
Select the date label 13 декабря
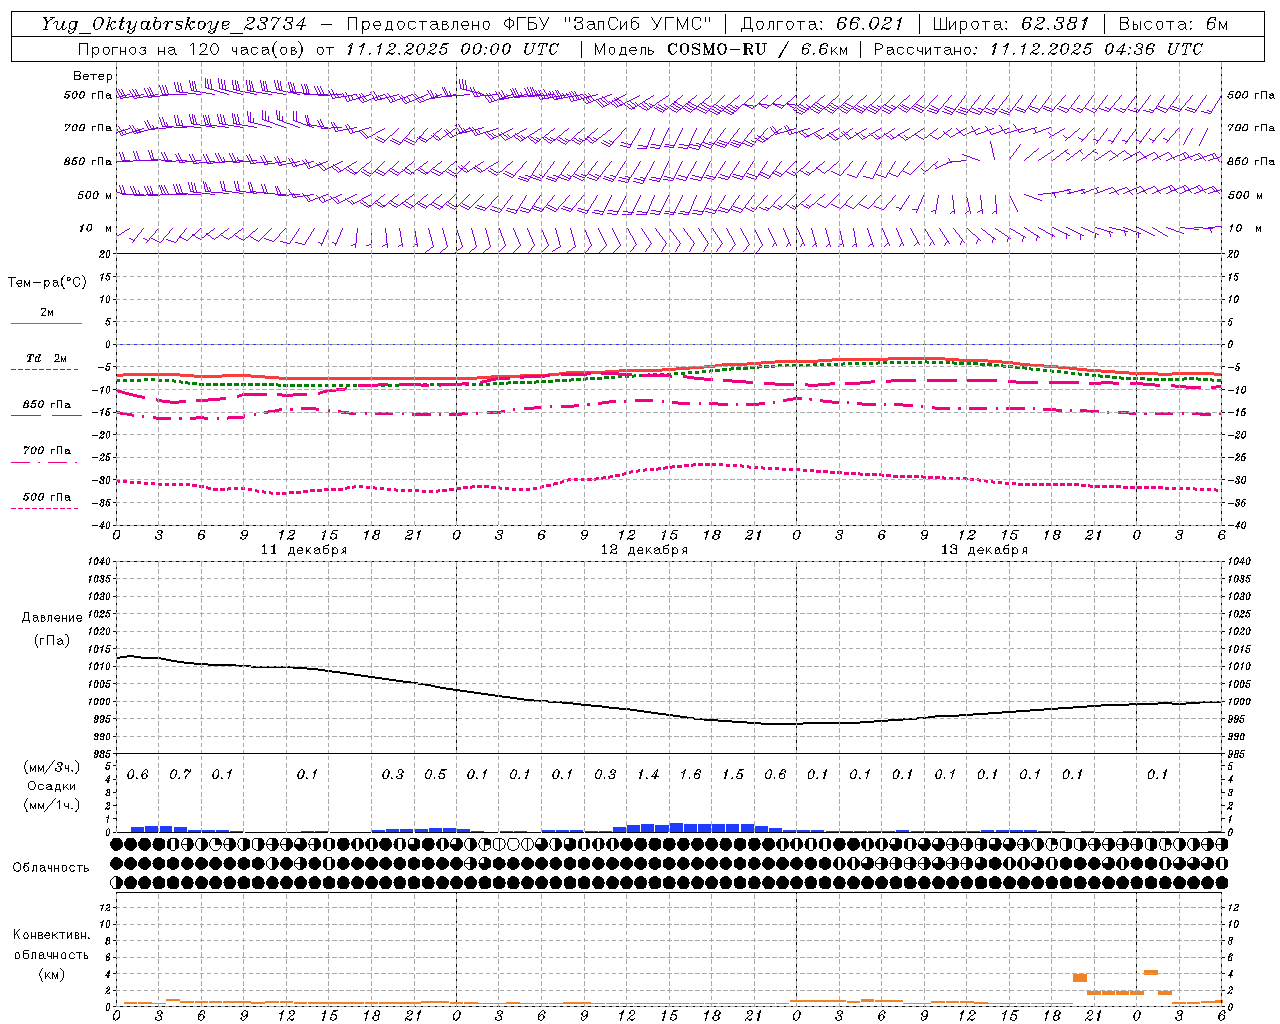984,550
